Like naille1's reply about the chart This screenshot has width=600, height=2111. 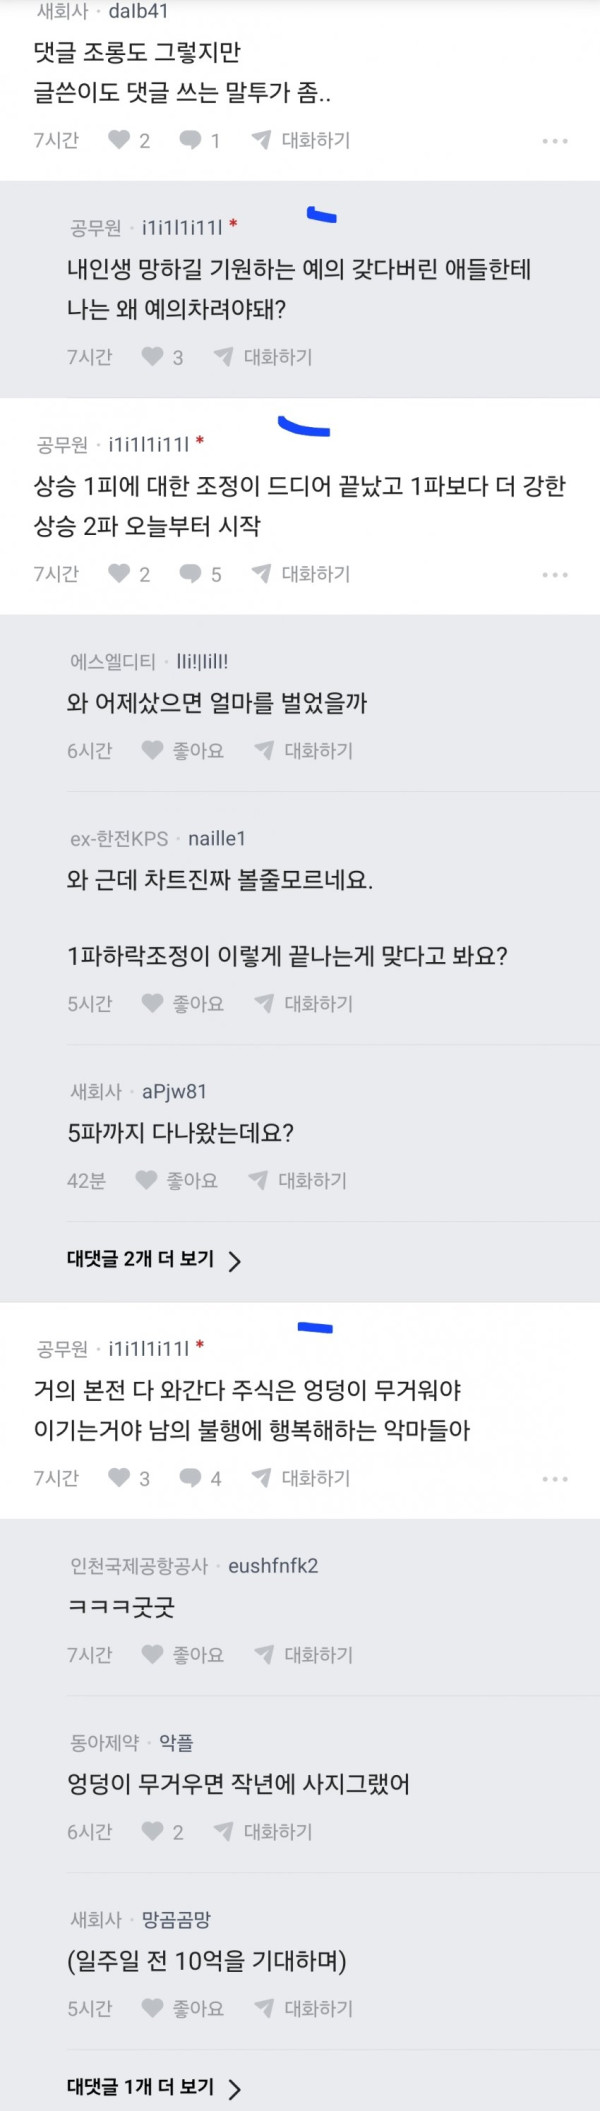click(183, 1003)
